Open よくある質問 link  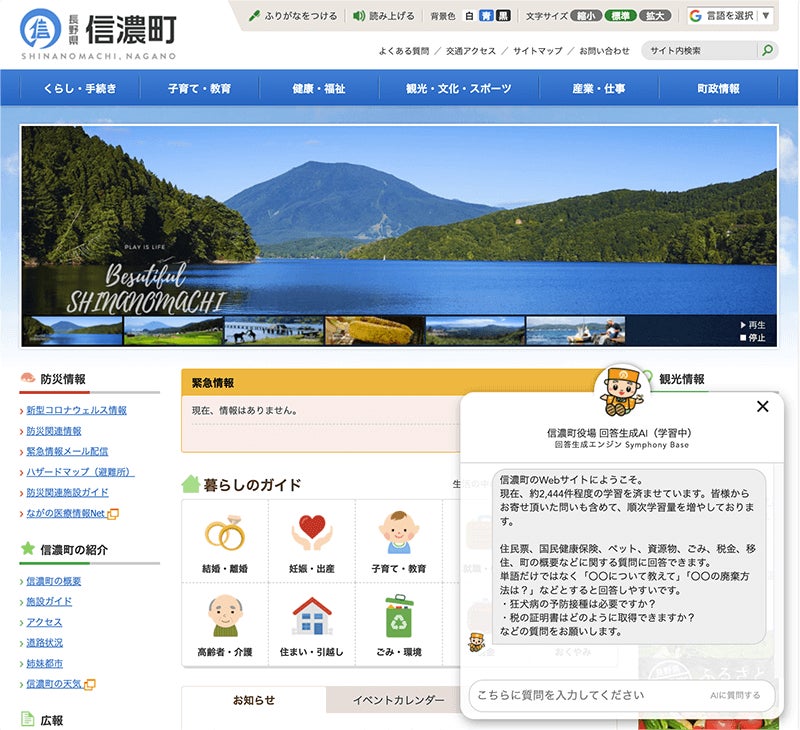click(x=404, y=51)
